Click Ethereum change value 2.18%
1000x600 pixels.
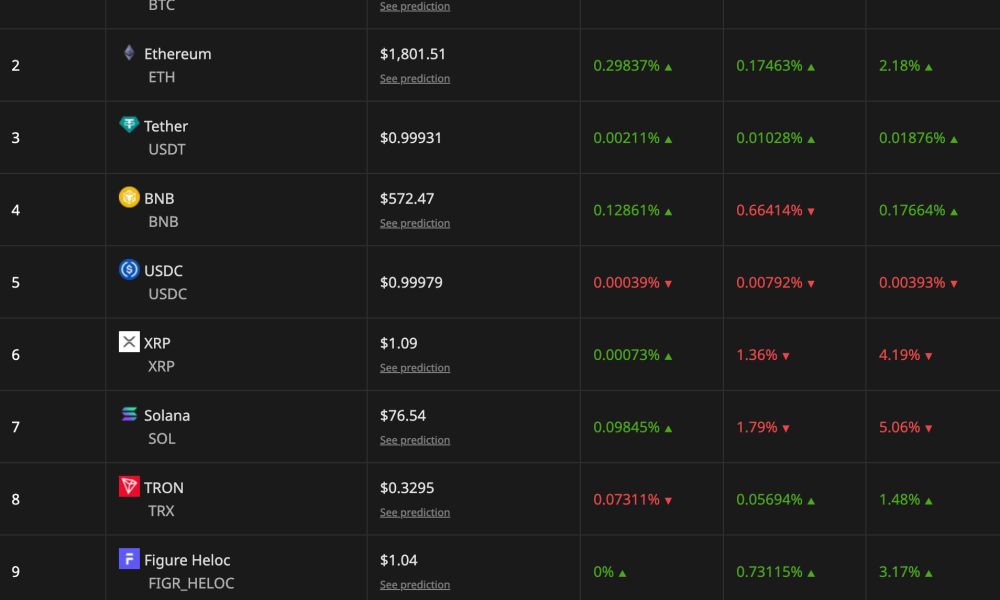click(x=899, y=66)
